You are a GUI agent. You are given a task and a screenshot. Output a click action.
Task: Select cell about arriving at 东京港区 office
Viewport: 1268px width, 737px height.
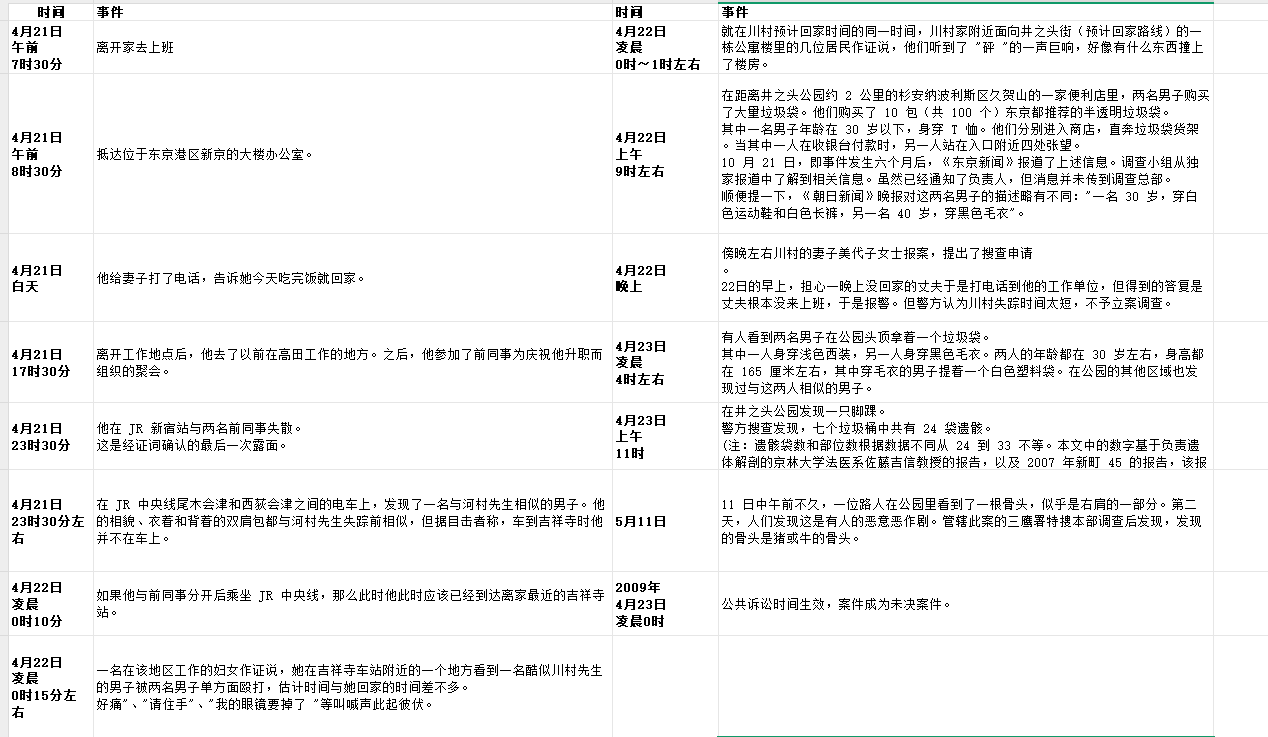pos(353,154)
